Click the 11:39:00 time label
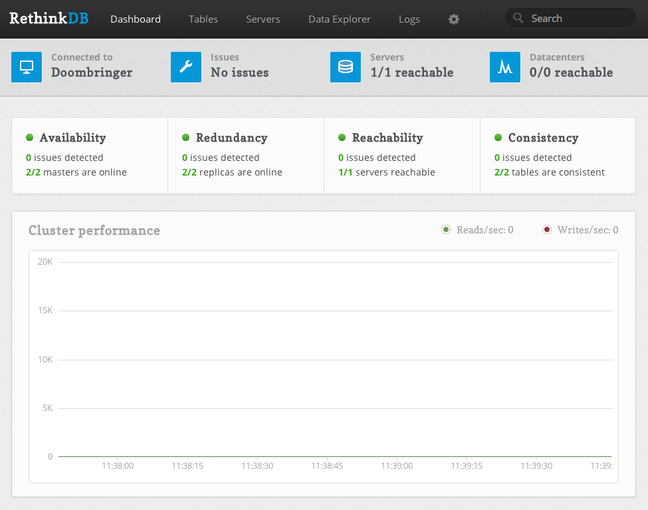Image resolution: width=648 pixels, height=510 pixels. click(x=397, y=466)
